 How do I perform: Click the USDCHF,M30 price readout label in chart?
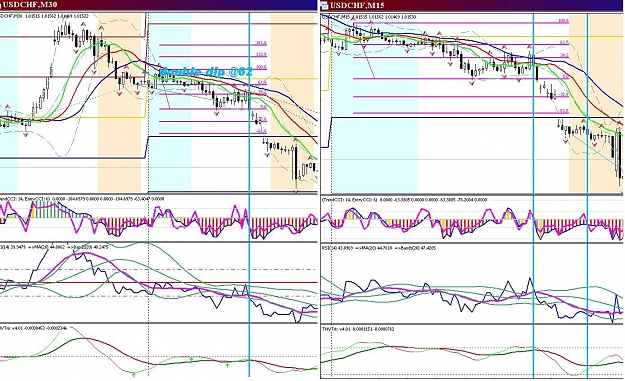point(44,16)
